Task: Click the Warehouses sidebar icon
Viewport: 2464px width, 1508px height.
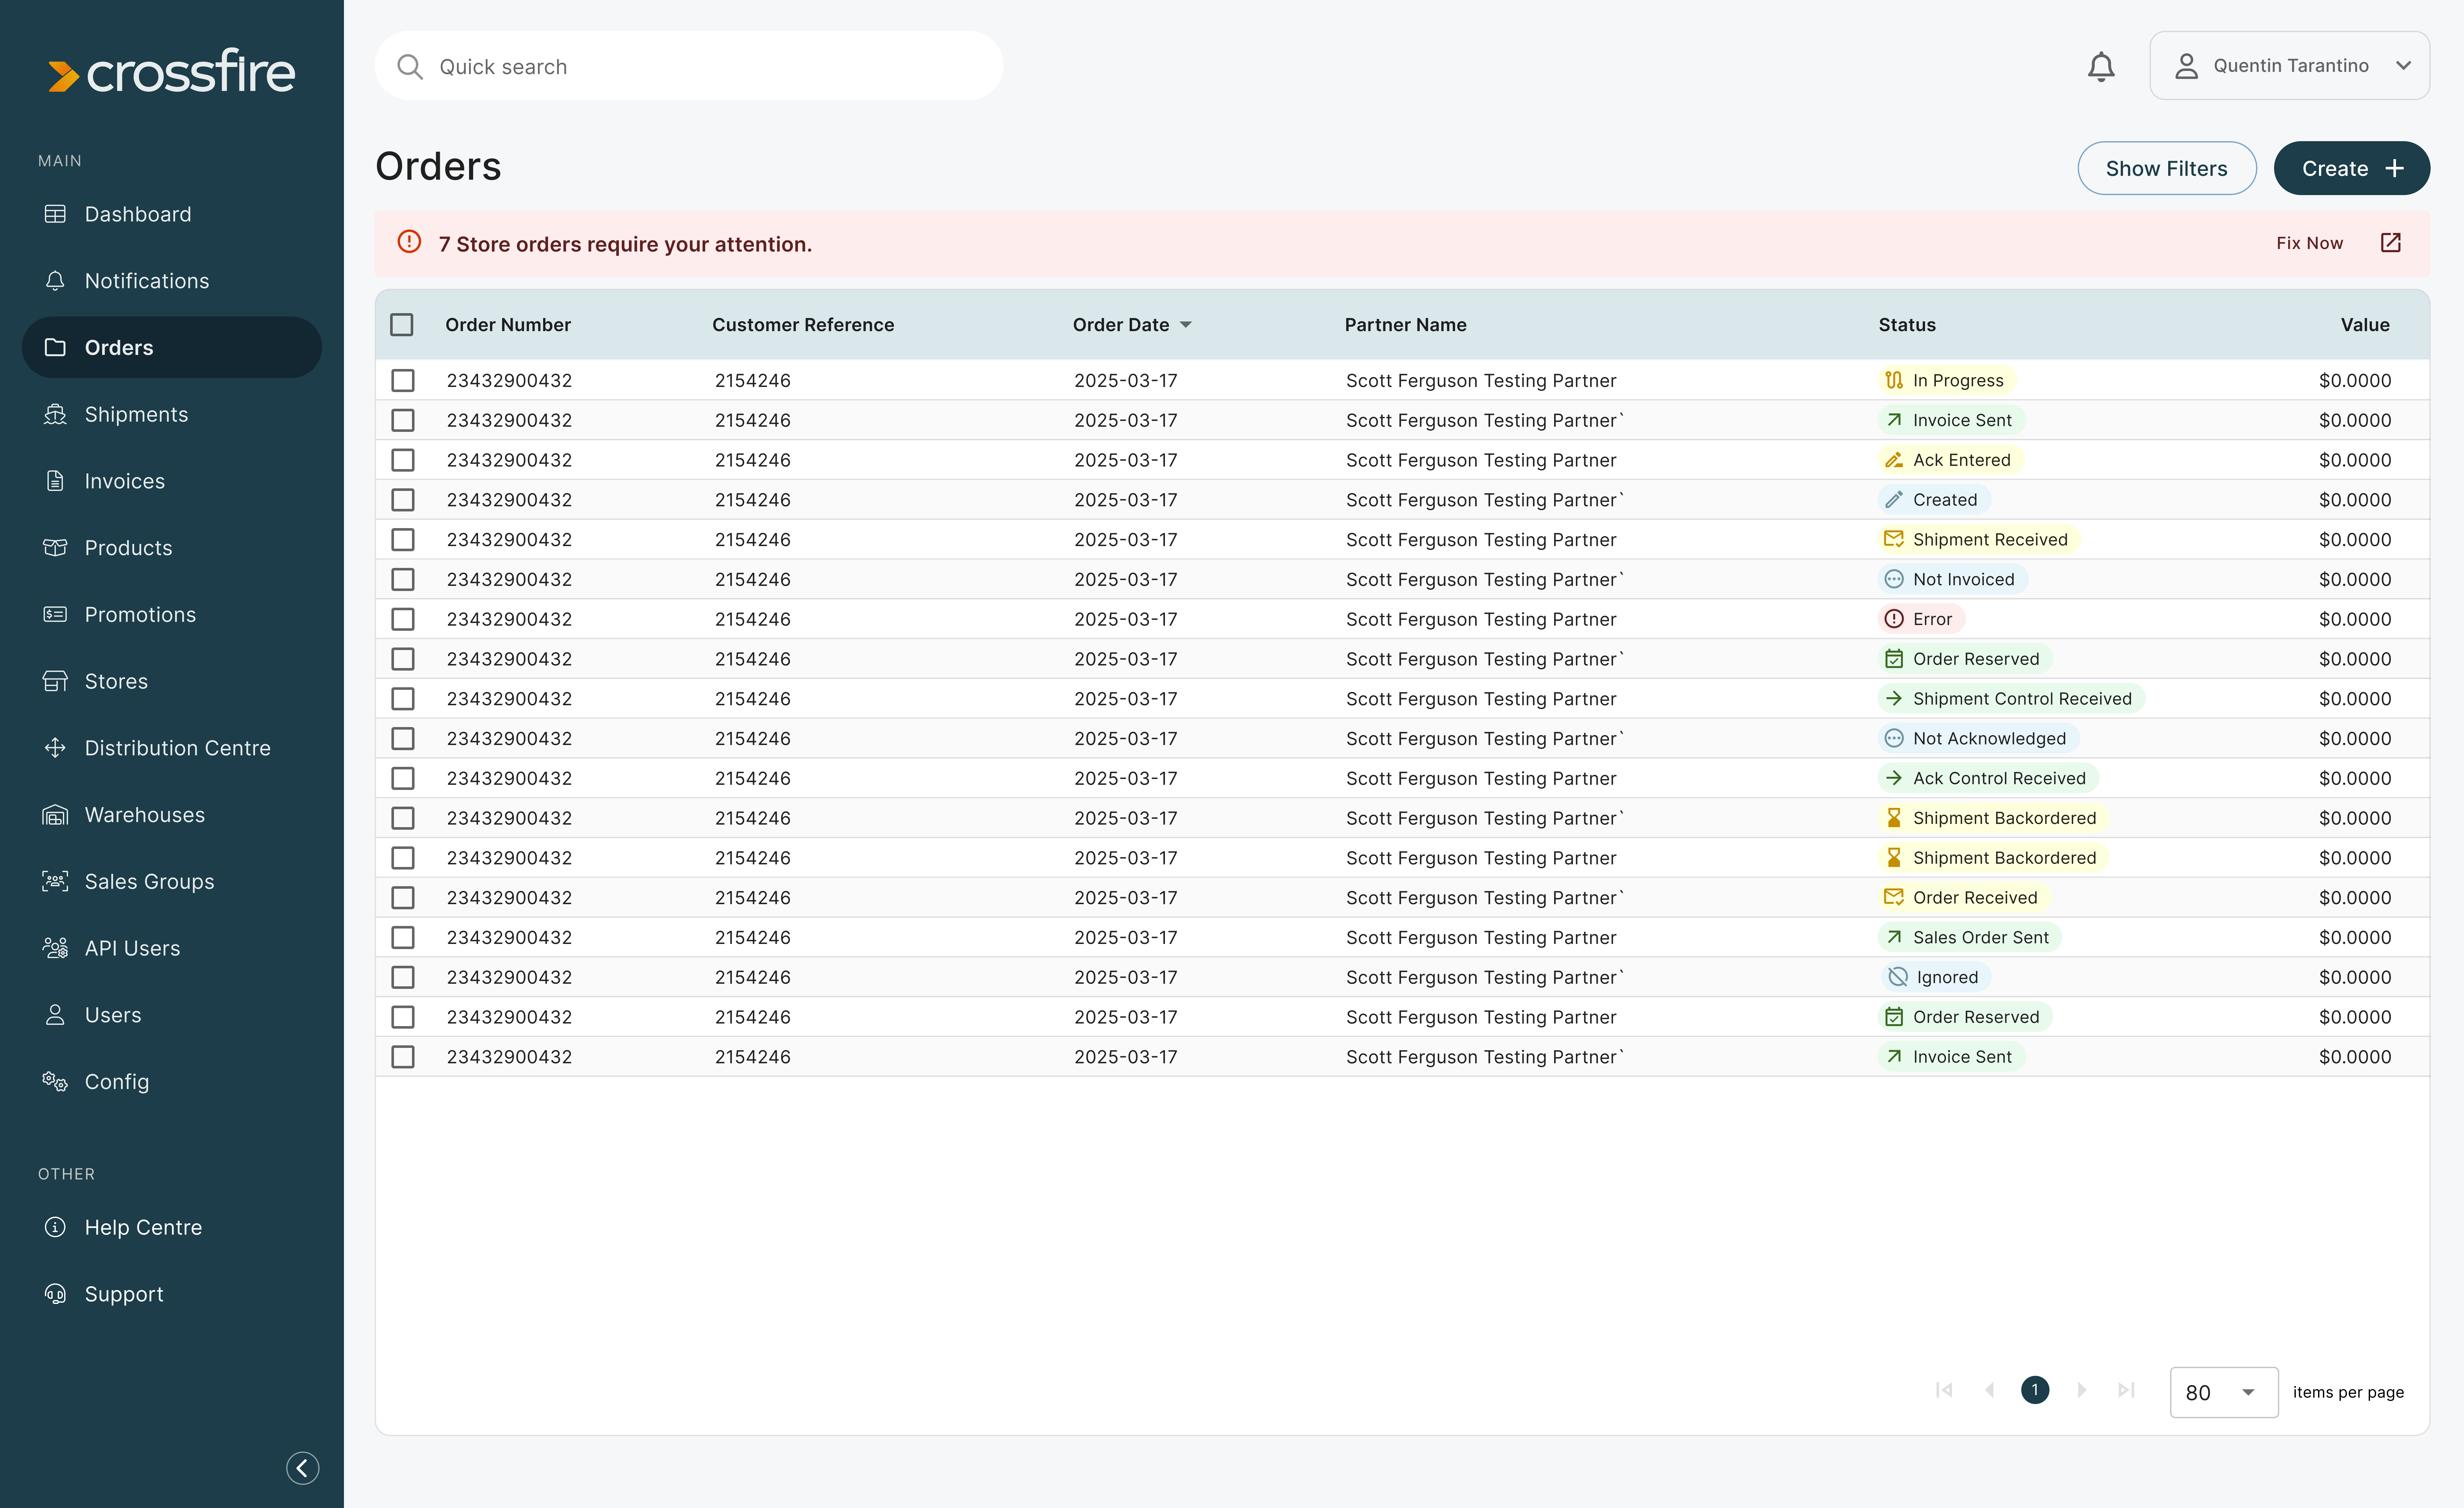Action: tap(55, 815)
